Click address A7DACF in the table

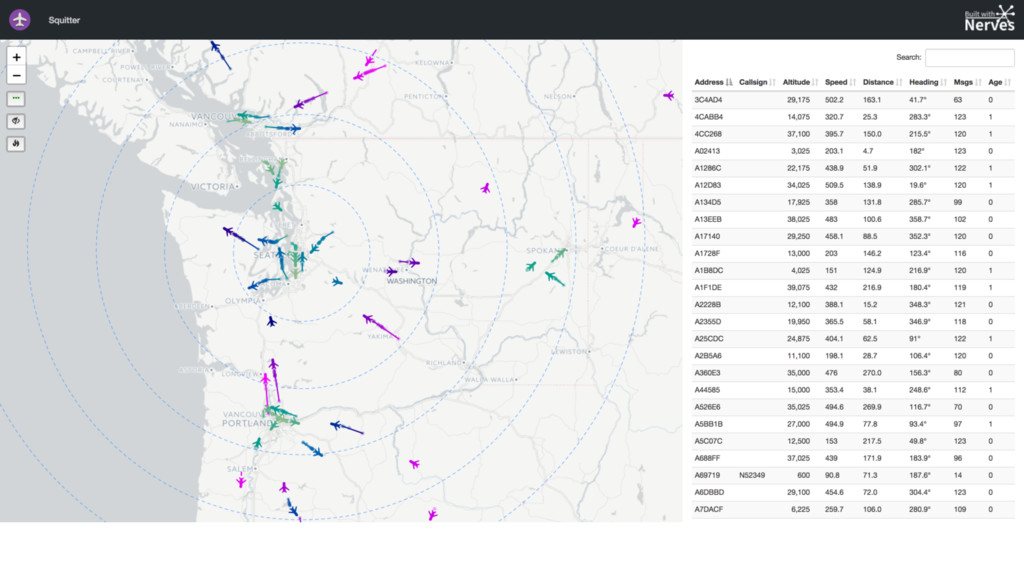[709, 509]
